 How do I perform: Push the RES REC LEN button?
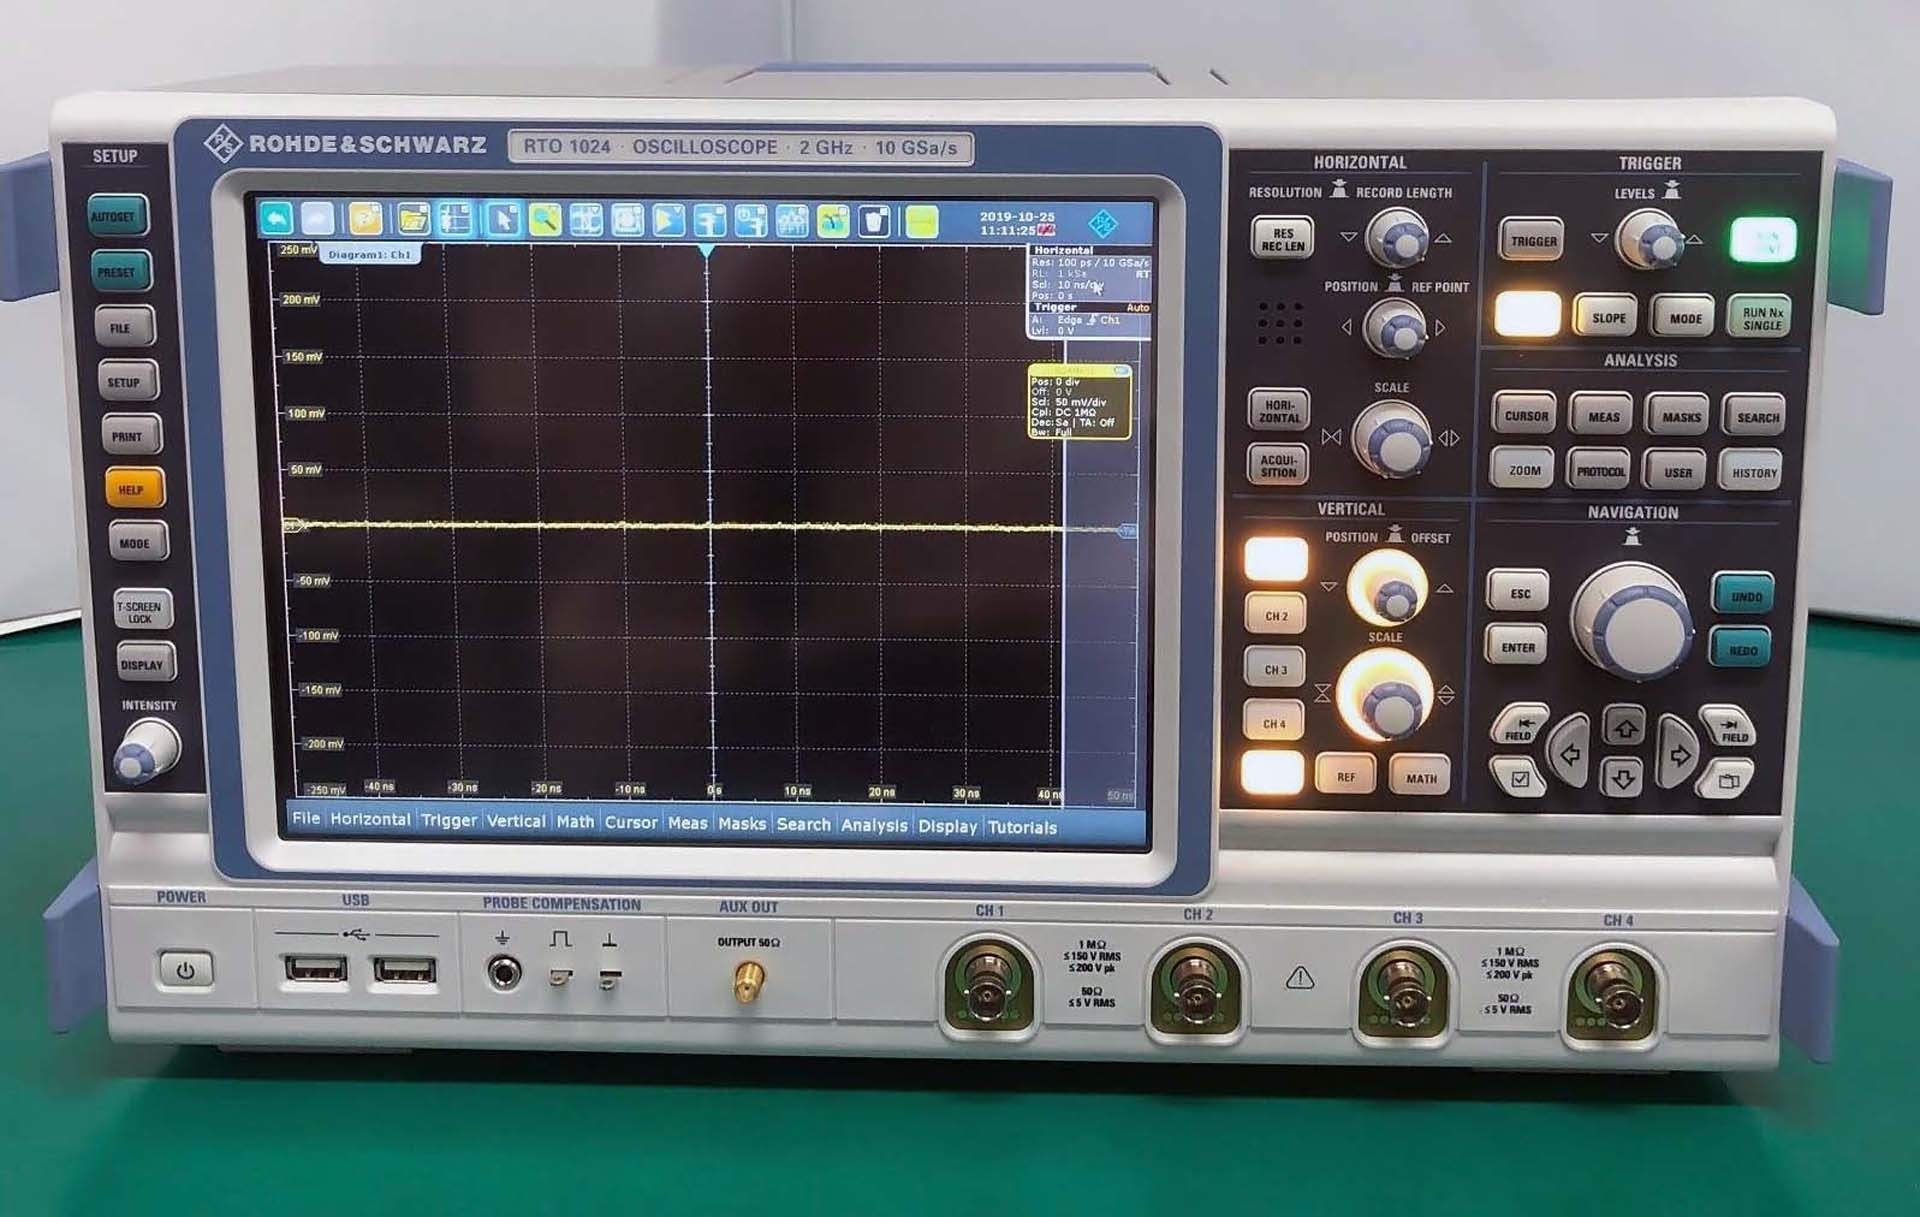pos(1283,239)
